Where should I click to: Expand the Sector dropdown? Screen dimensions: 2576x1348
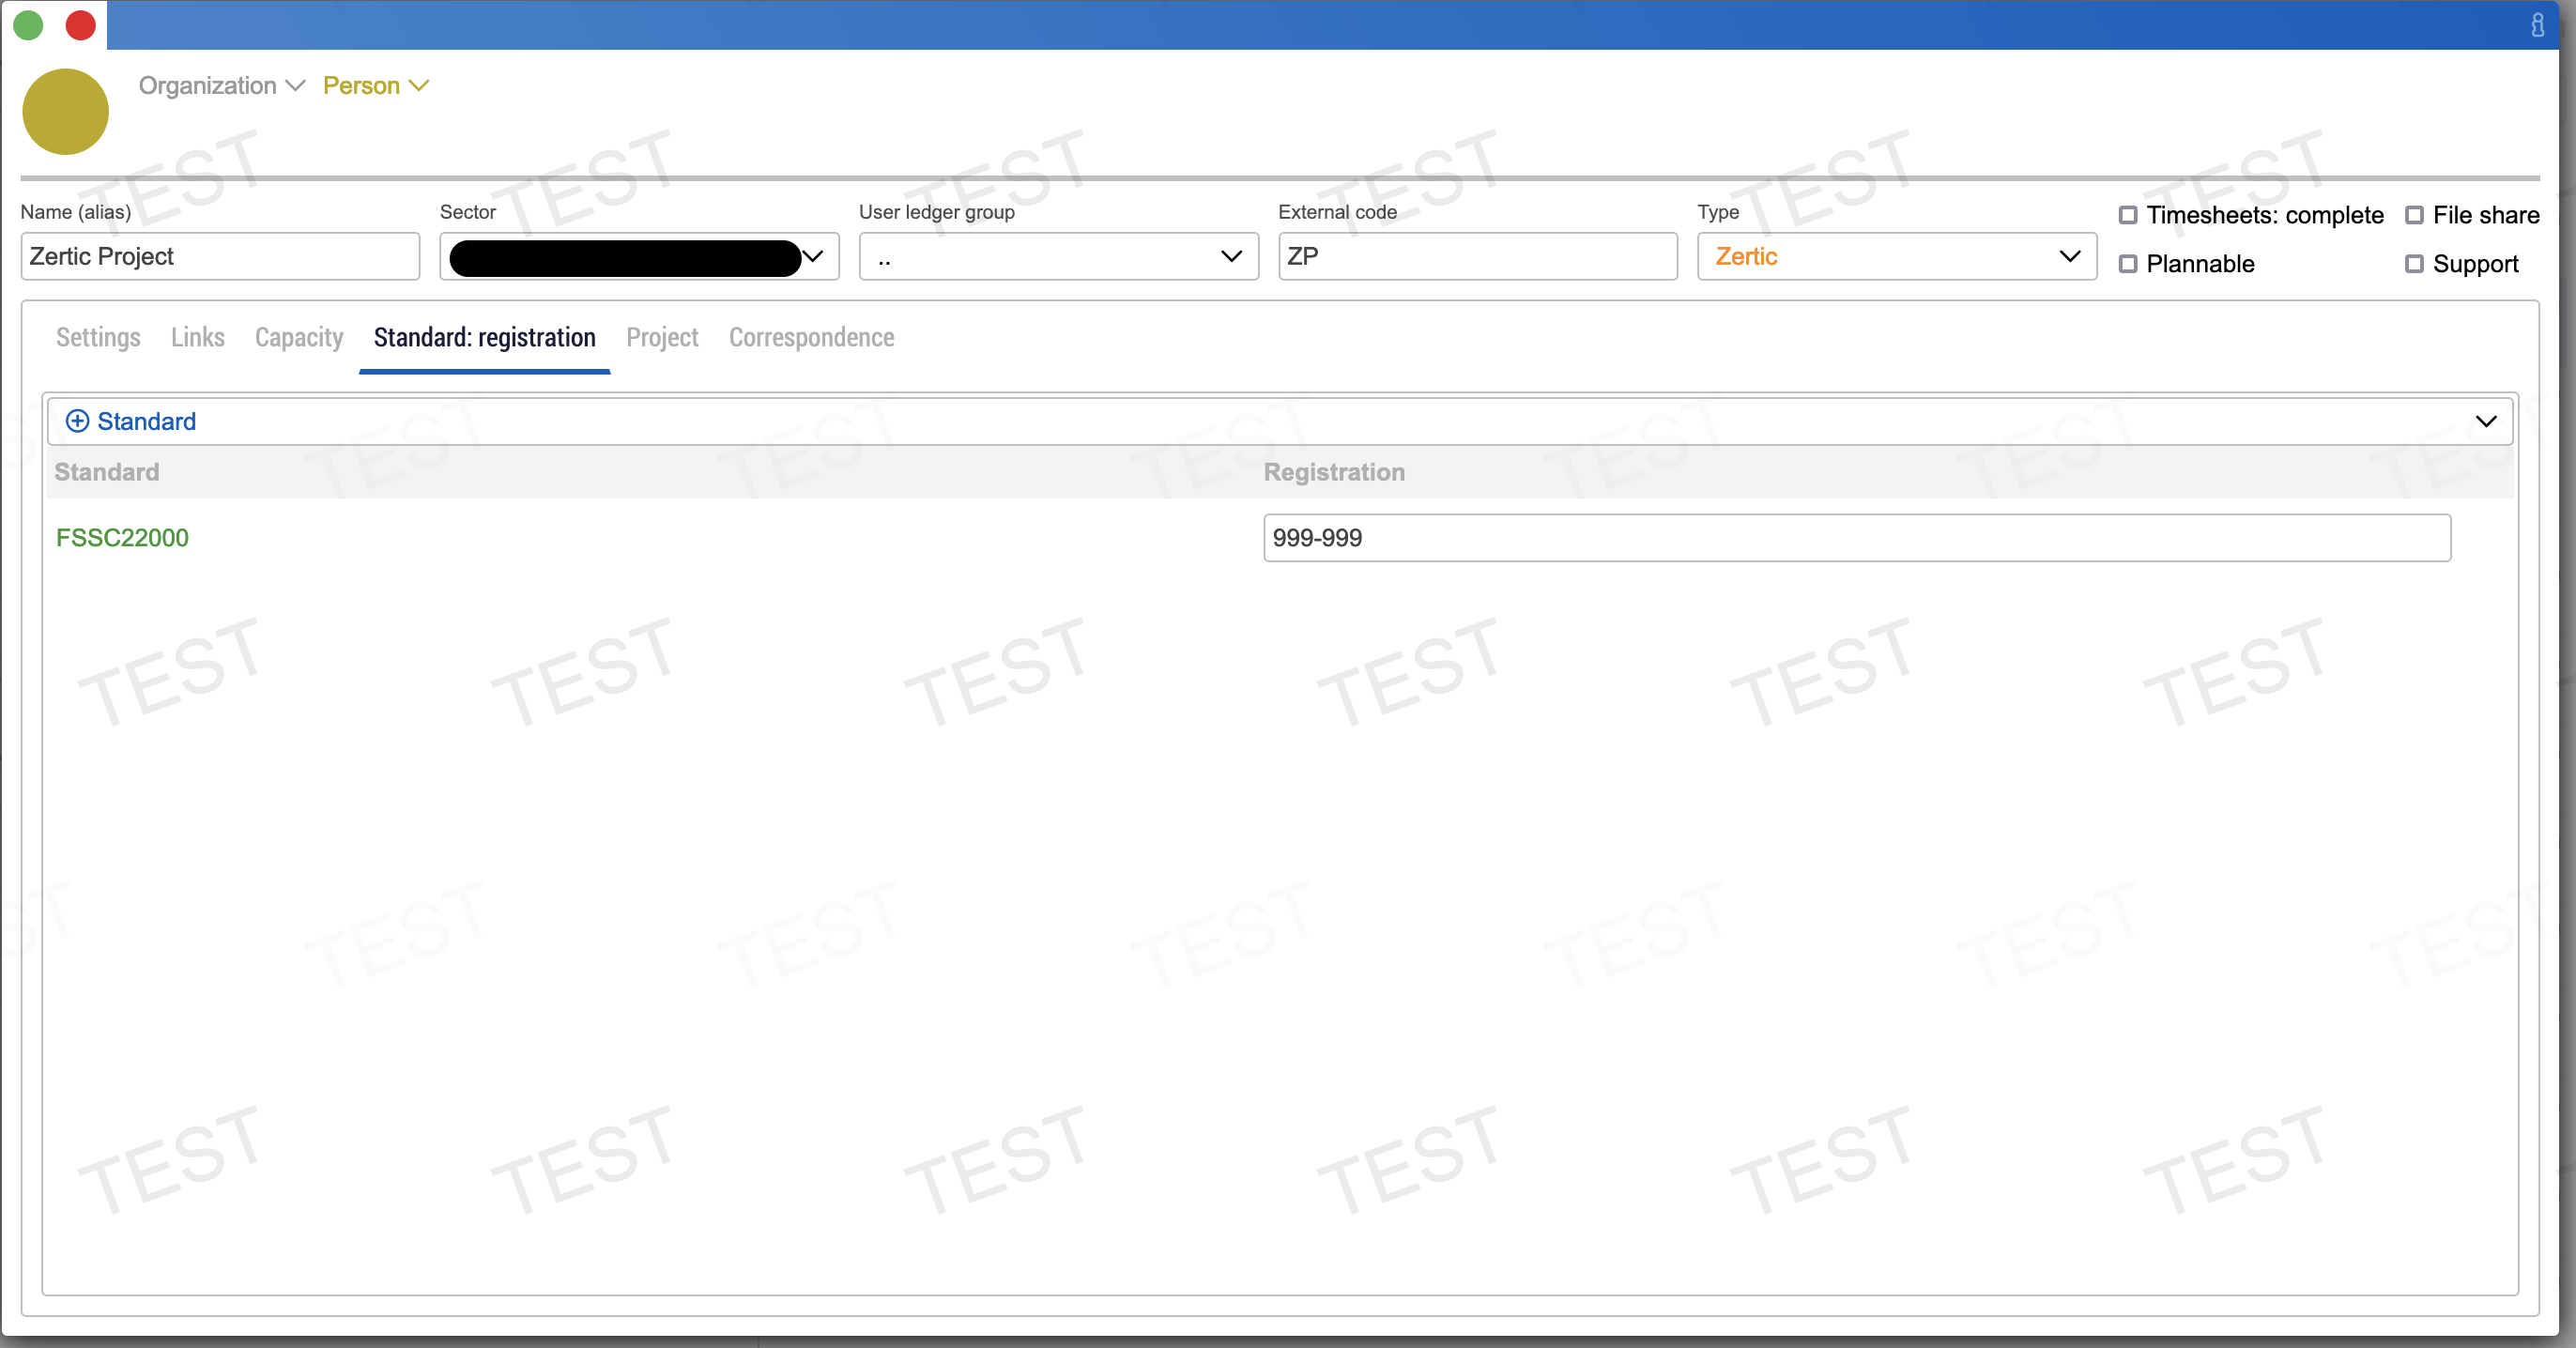813,257
